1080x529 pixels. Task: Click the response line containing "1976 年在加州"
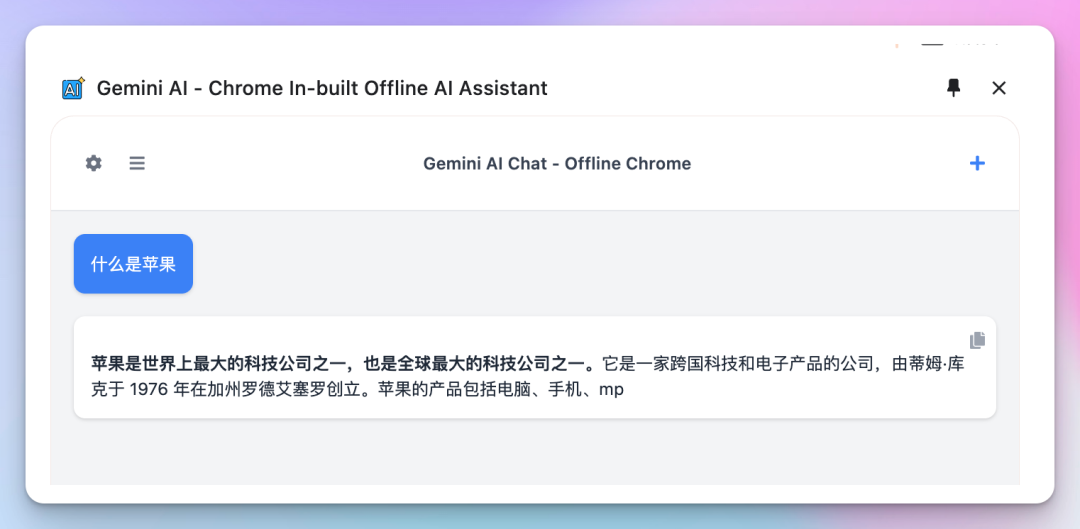pyautogui.click(x=357, y=390)
